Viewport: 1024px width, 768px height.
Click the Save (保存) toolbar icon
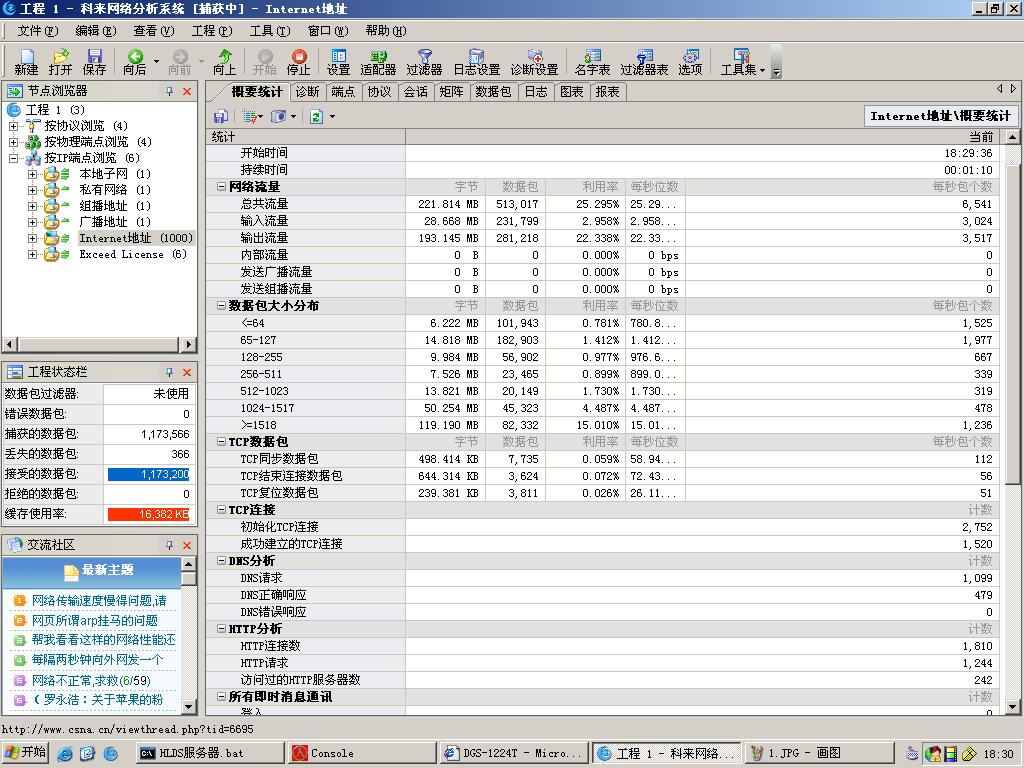pyautogui.click(x=94, y=62)
